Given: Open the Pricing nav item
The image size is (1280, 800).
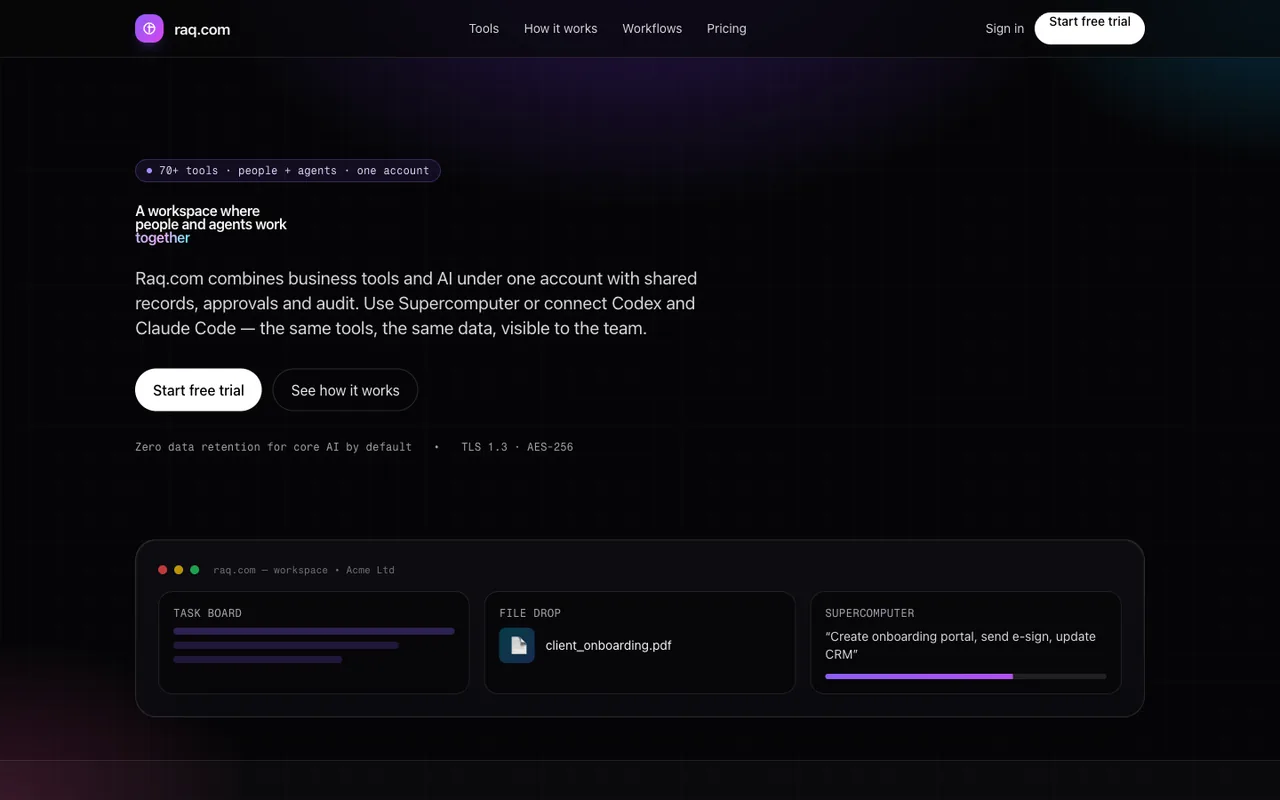Looking at the screenshot, I should pyautogui.click(x=727, y=29).
